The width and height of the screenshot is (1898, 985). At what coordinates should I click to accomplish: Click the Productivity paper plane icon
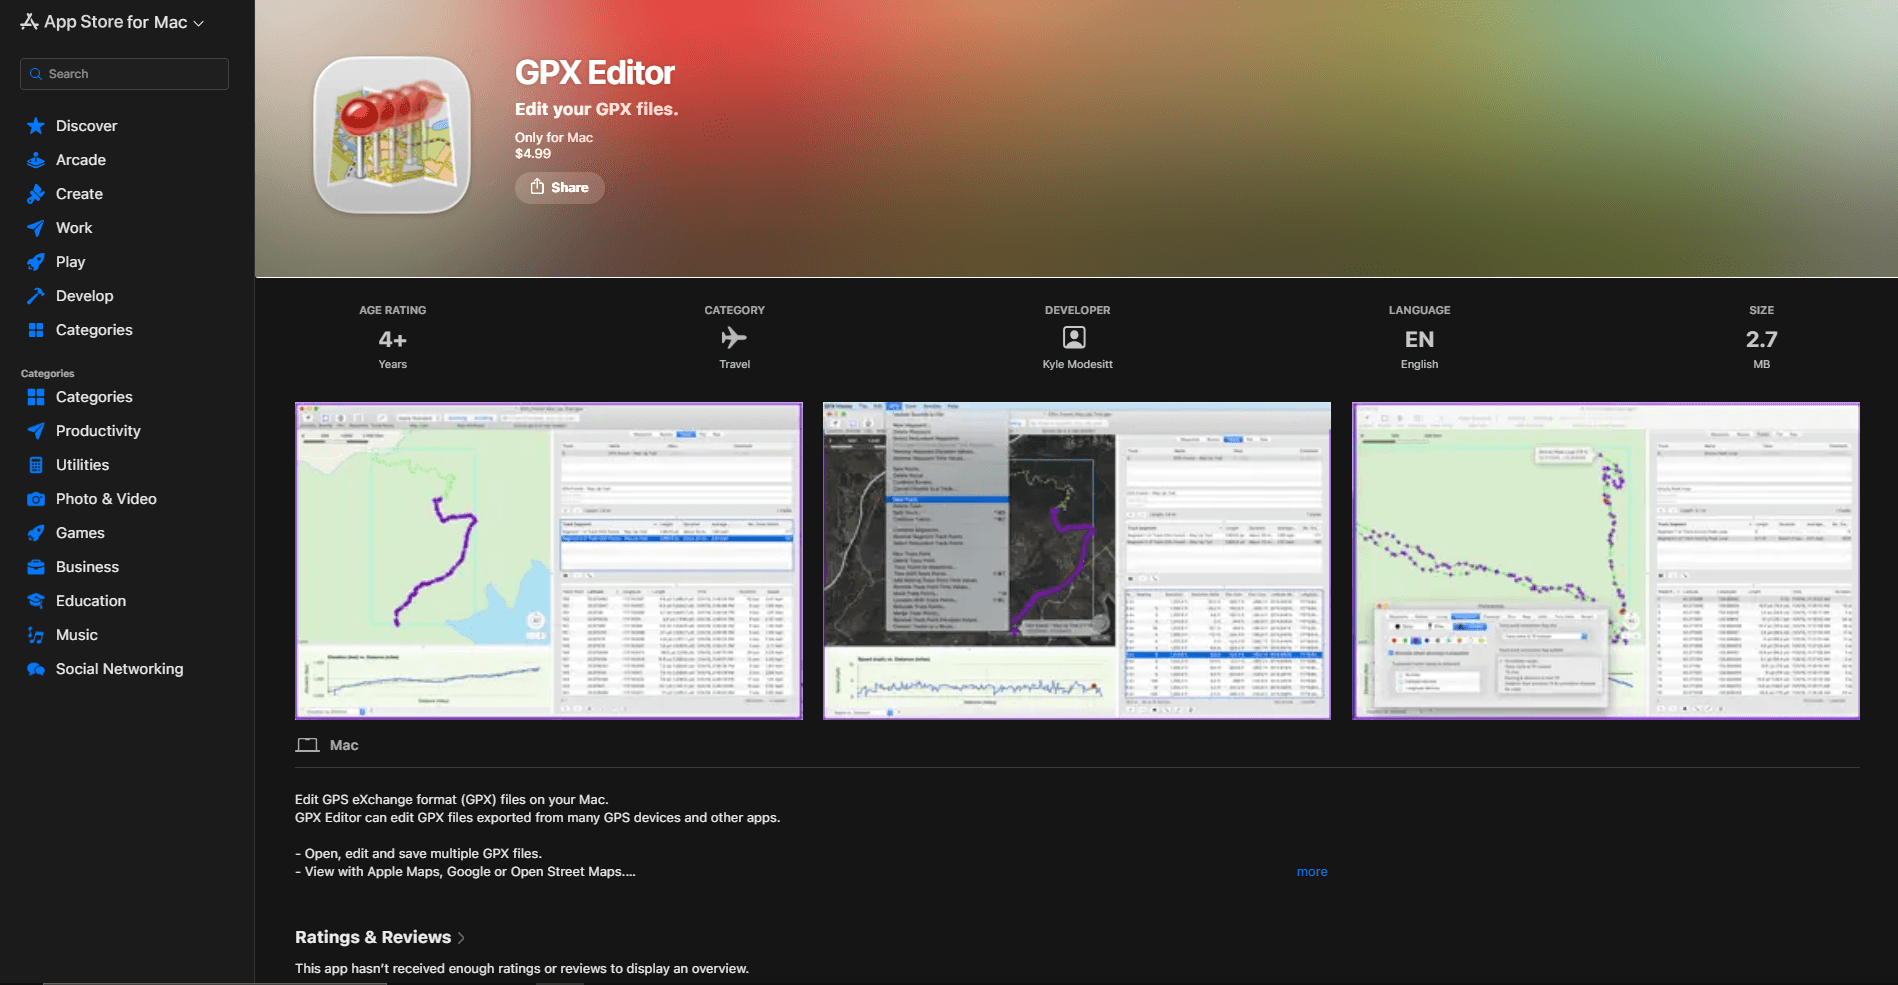36,431
